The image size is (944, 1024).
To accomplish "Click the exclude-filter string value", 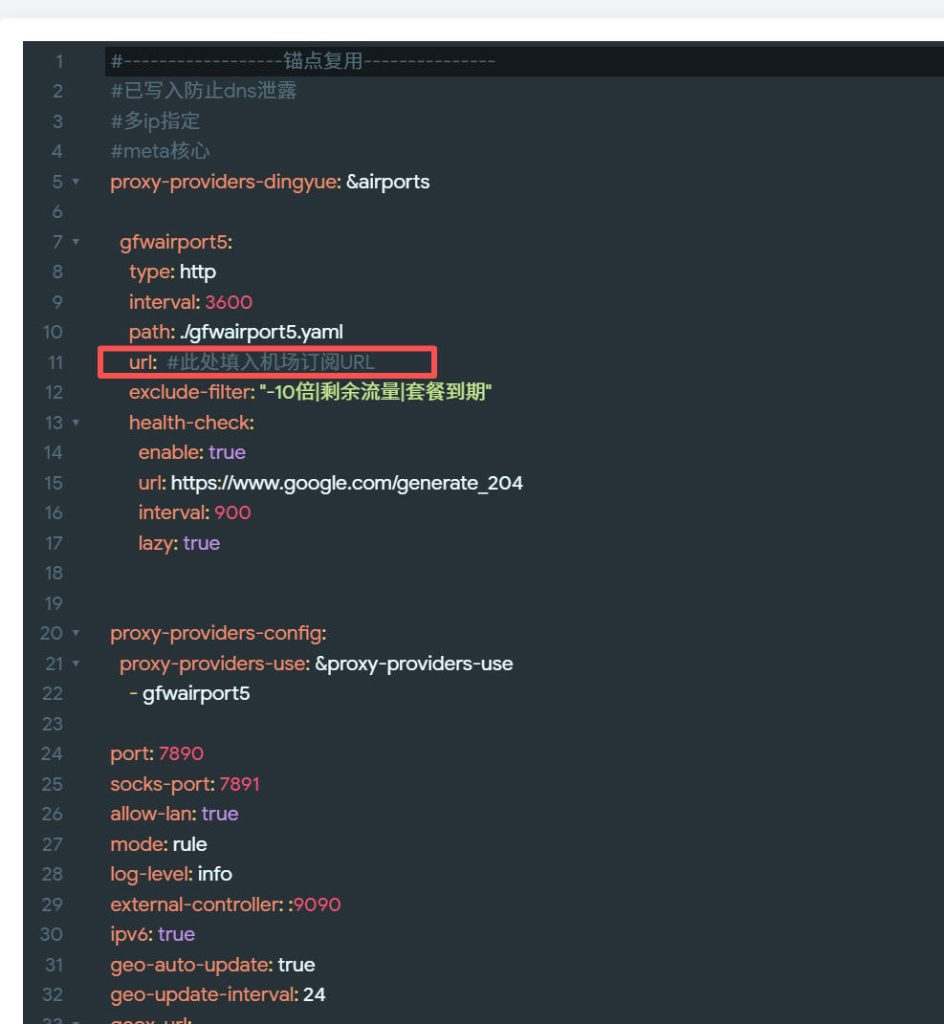I will (375, 392).
